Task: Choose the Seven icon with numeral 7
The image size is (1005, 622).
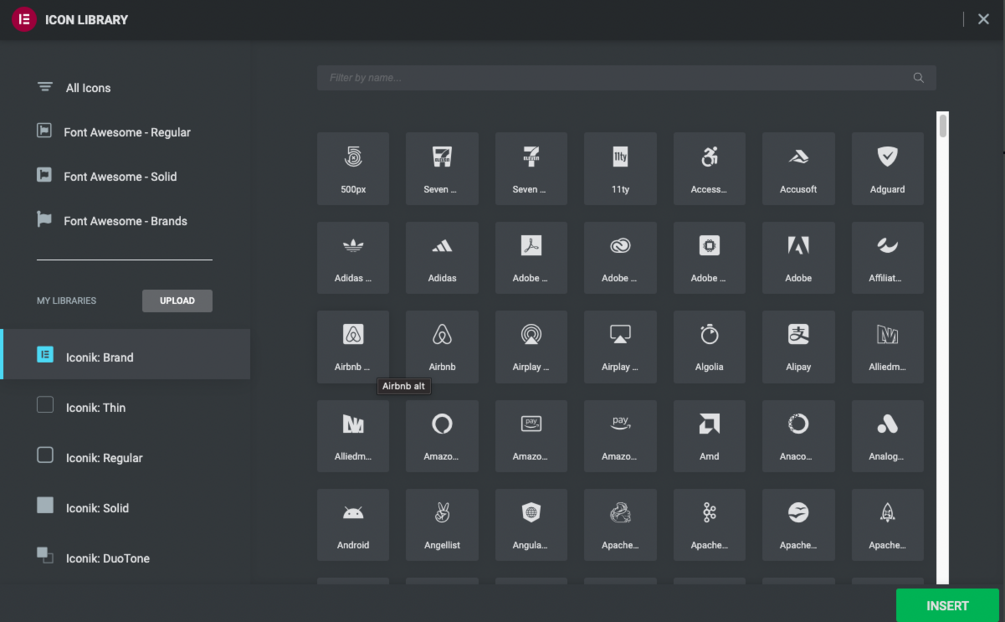Action: coord(531,168)
